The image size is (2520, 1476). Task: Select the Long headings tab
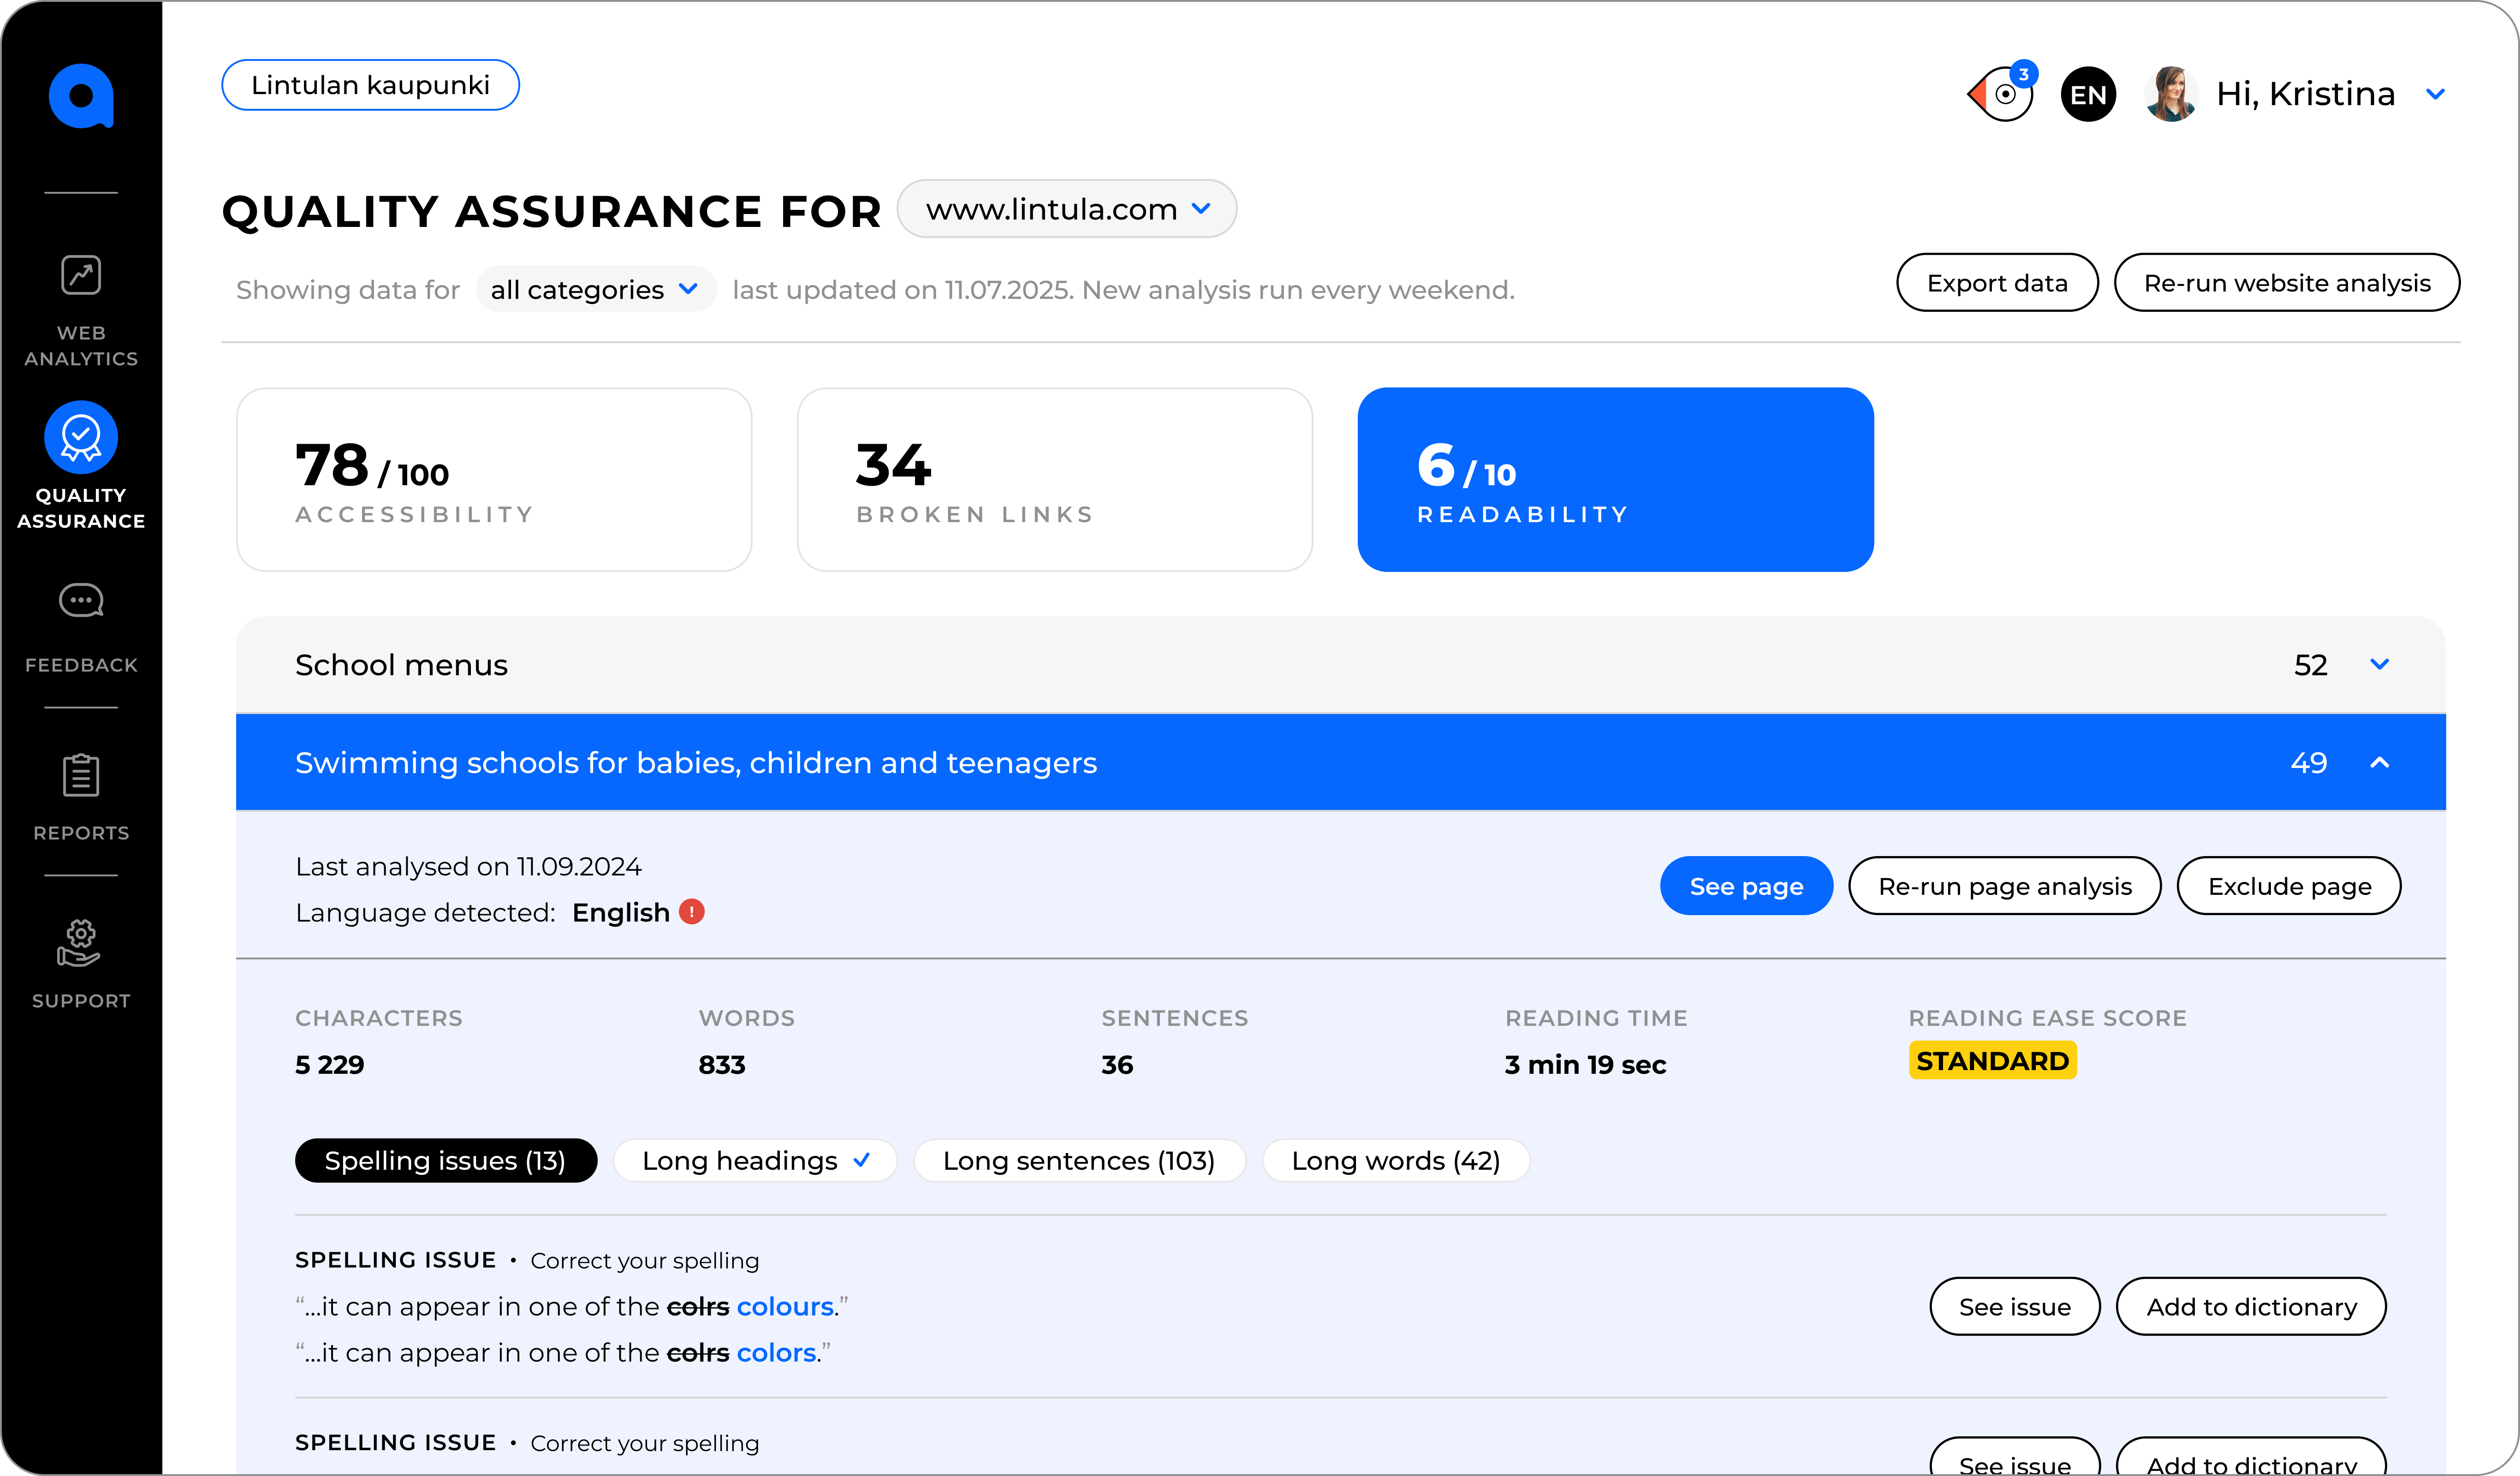(x=755, y=1161)
